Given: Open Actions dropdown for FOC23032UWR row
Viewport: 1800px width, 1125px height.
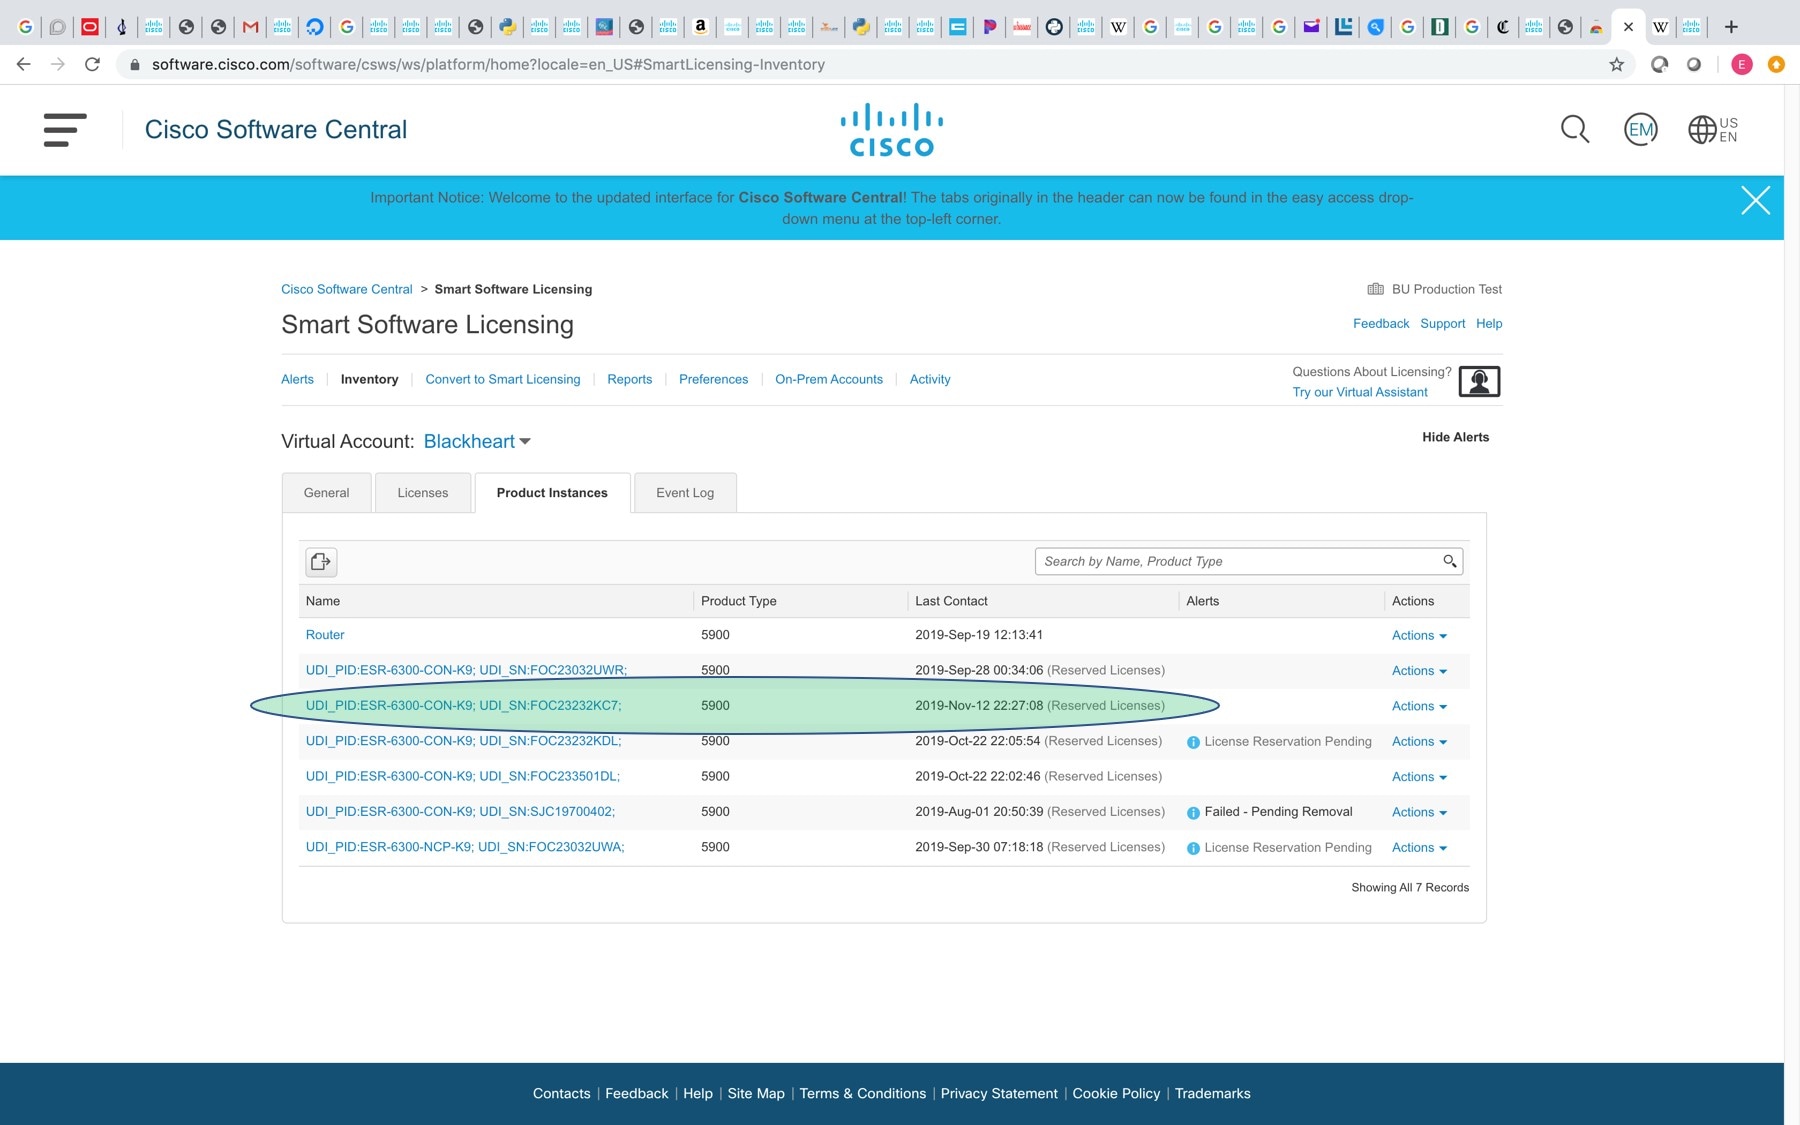Looking at the screenshot, I should coord(1419,671).
